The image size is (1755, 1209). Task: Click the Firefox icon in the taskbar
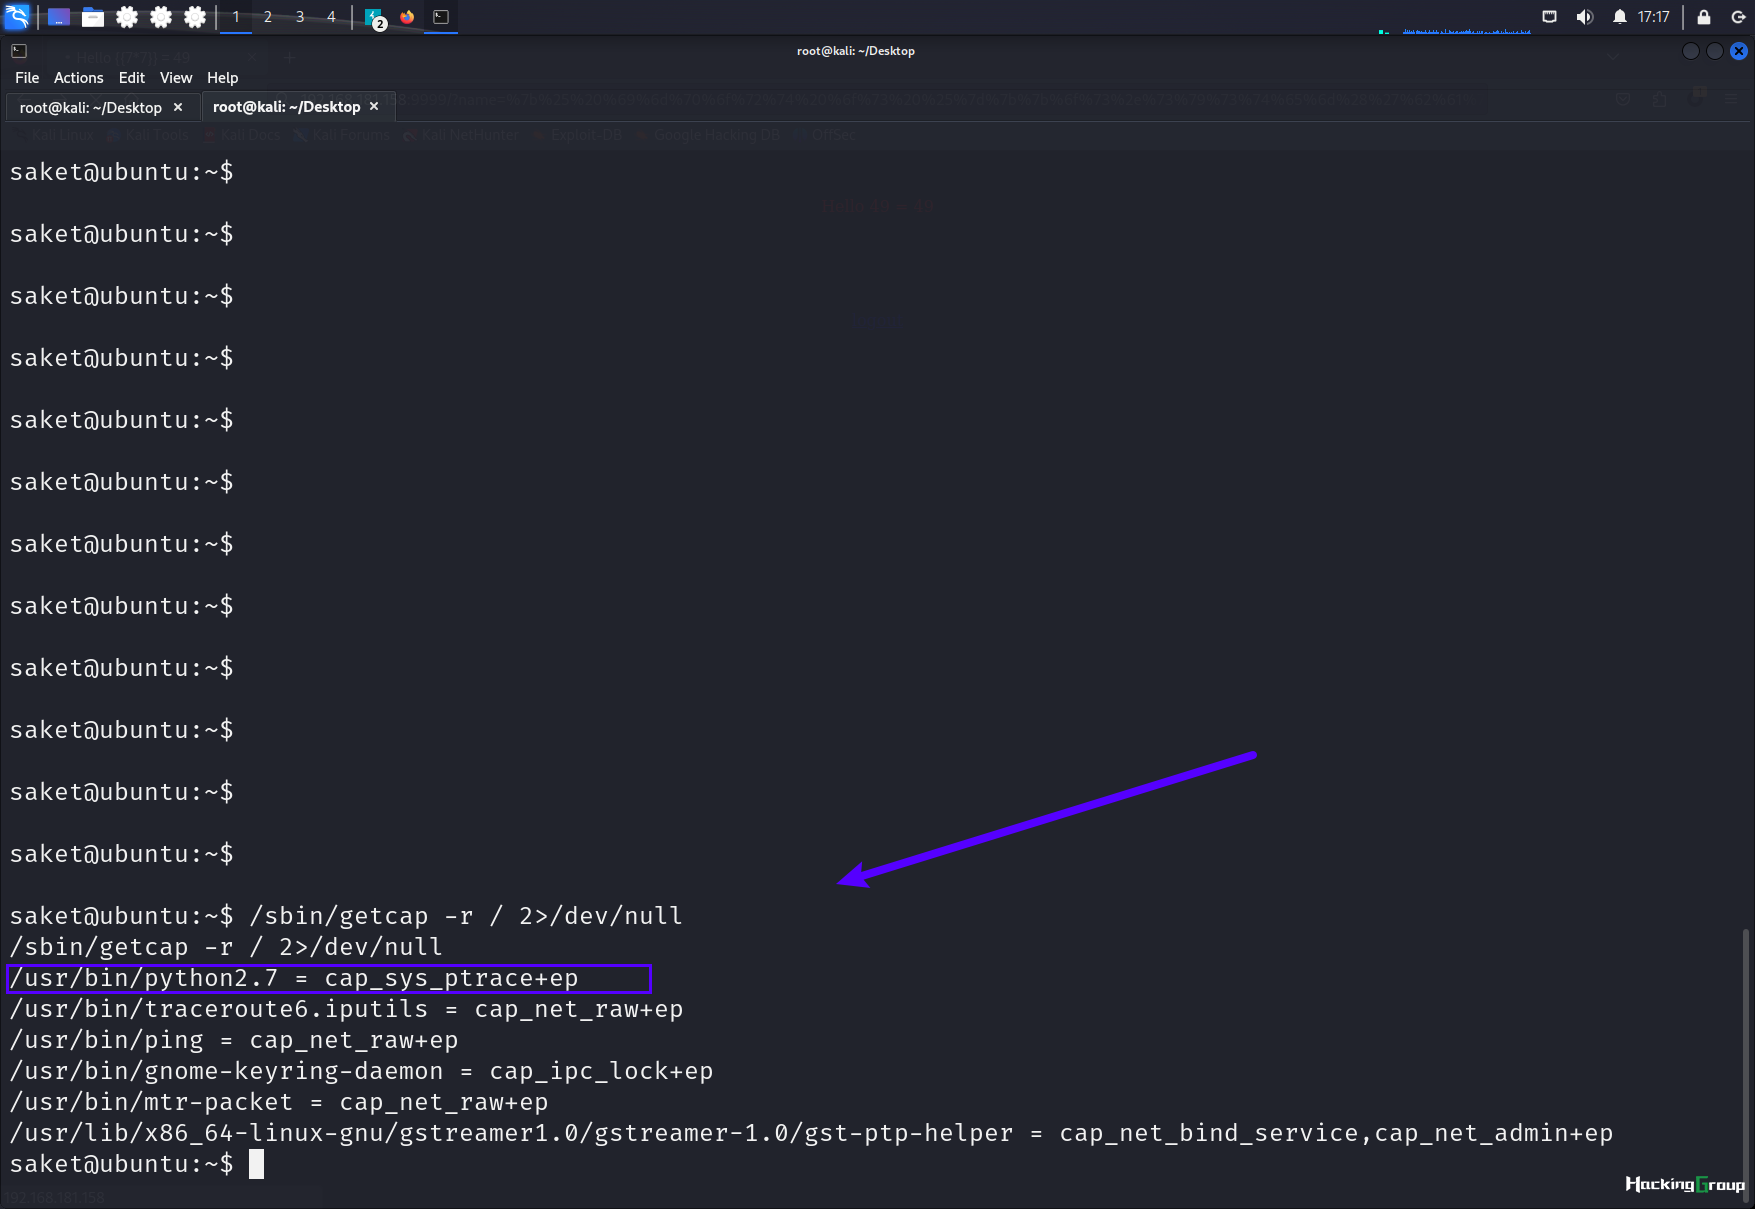tap(407, 17)
